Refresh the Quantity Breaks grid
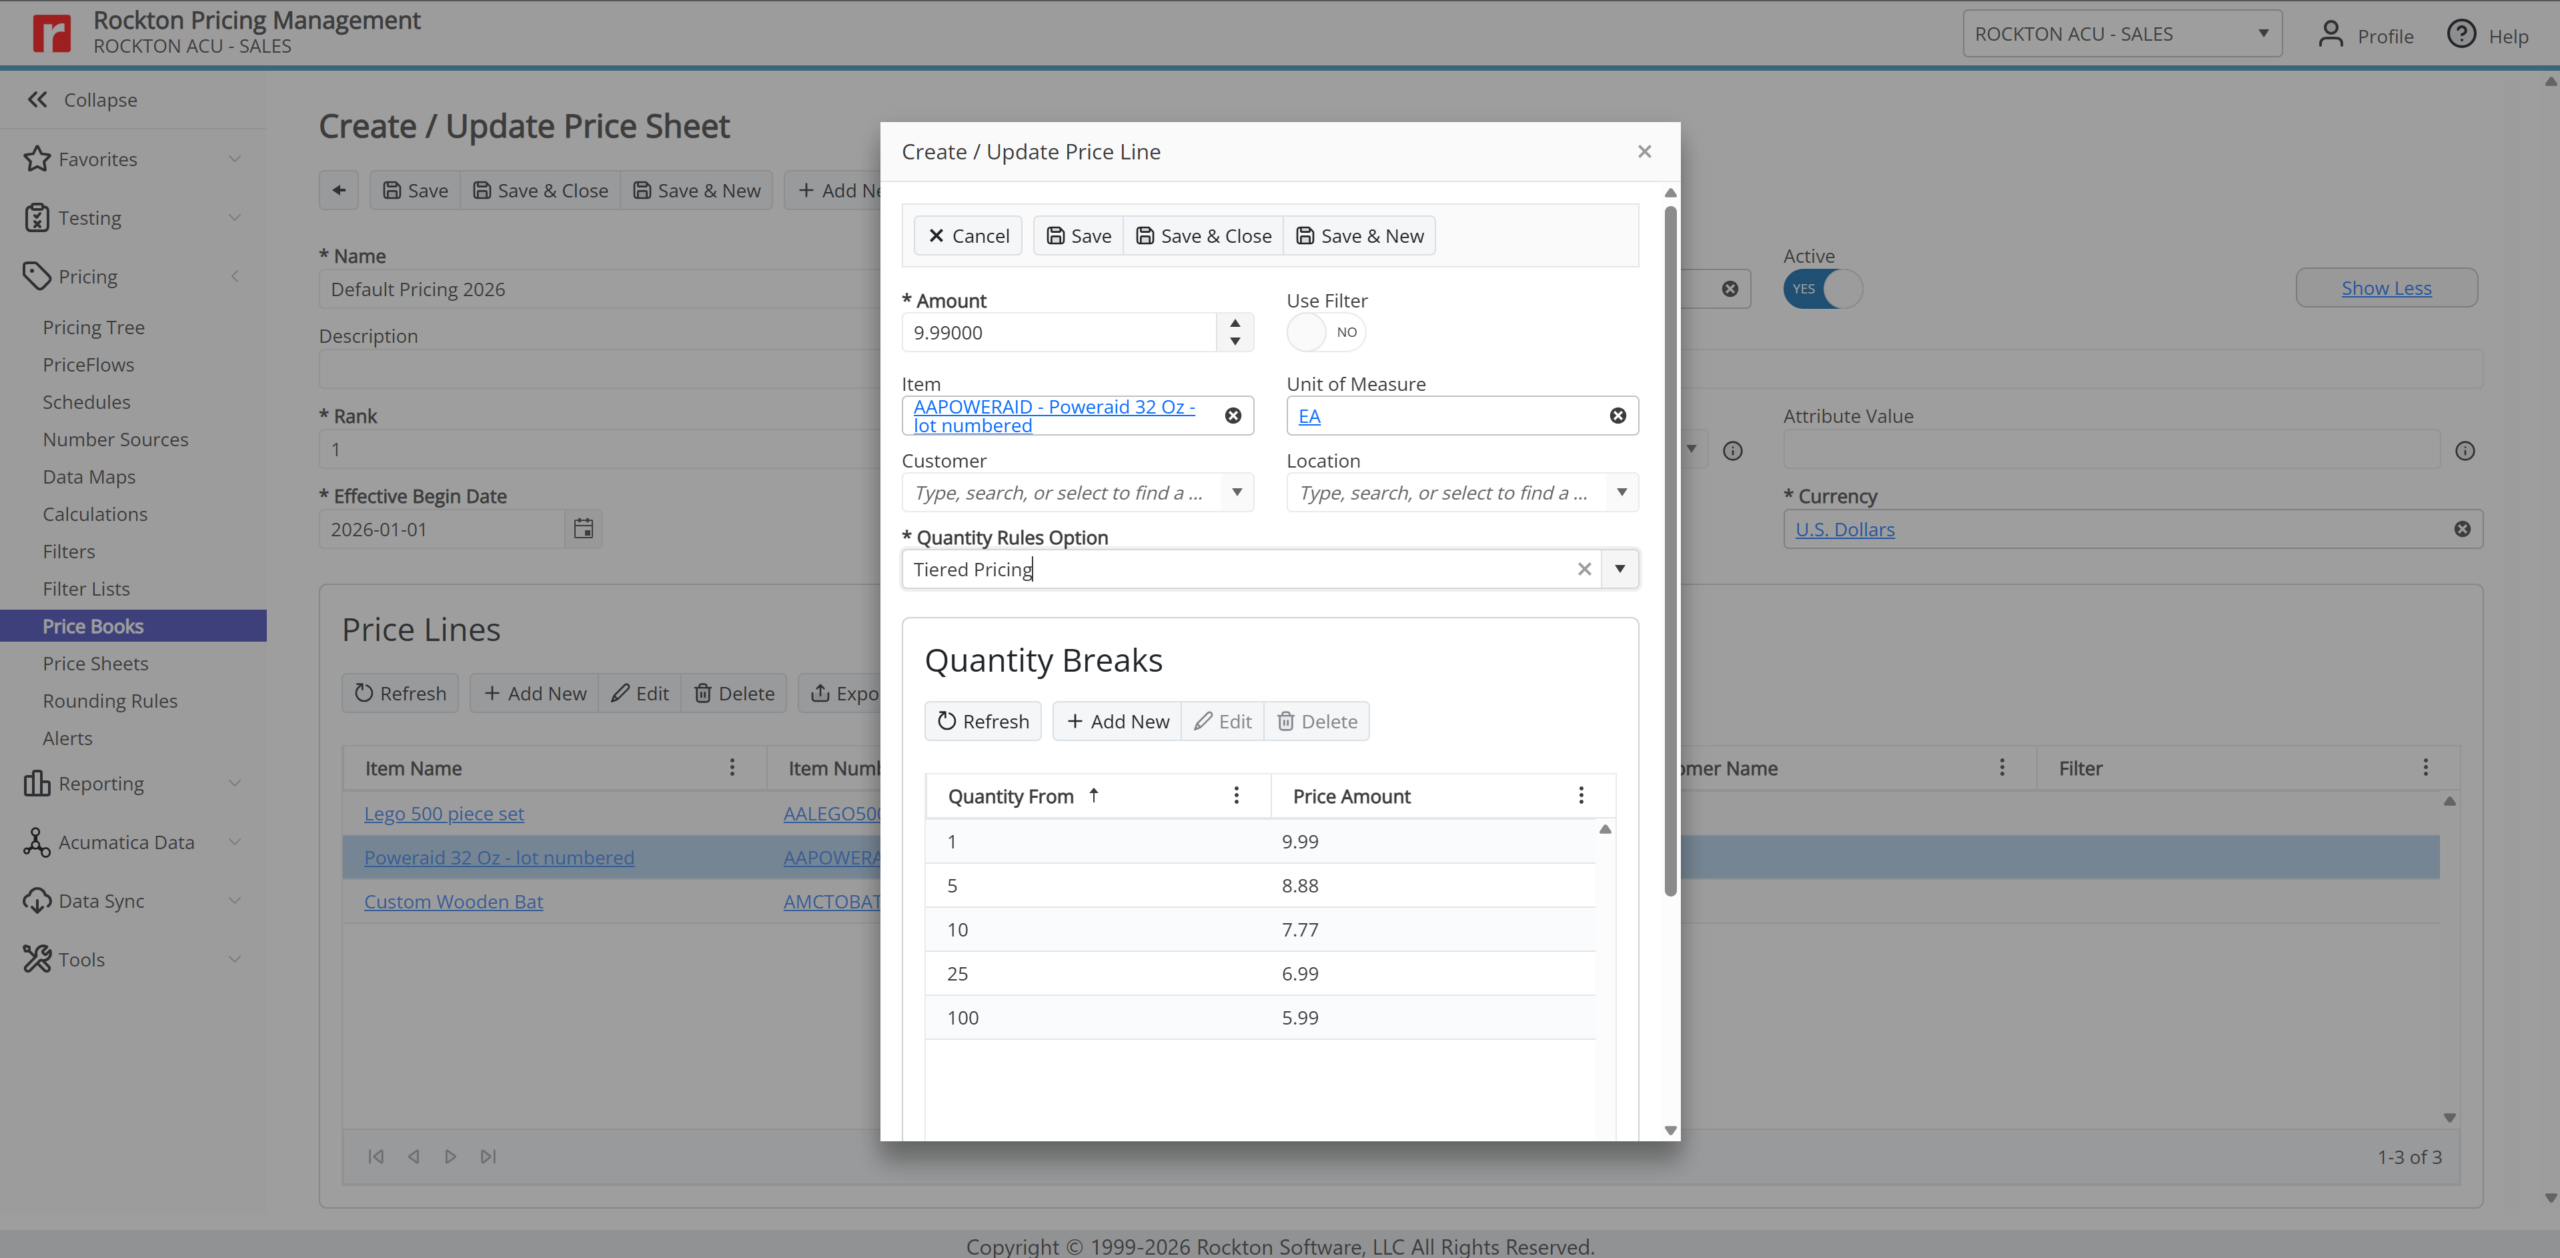This screenshot has width=2560, height=1258. pos(983,721)
